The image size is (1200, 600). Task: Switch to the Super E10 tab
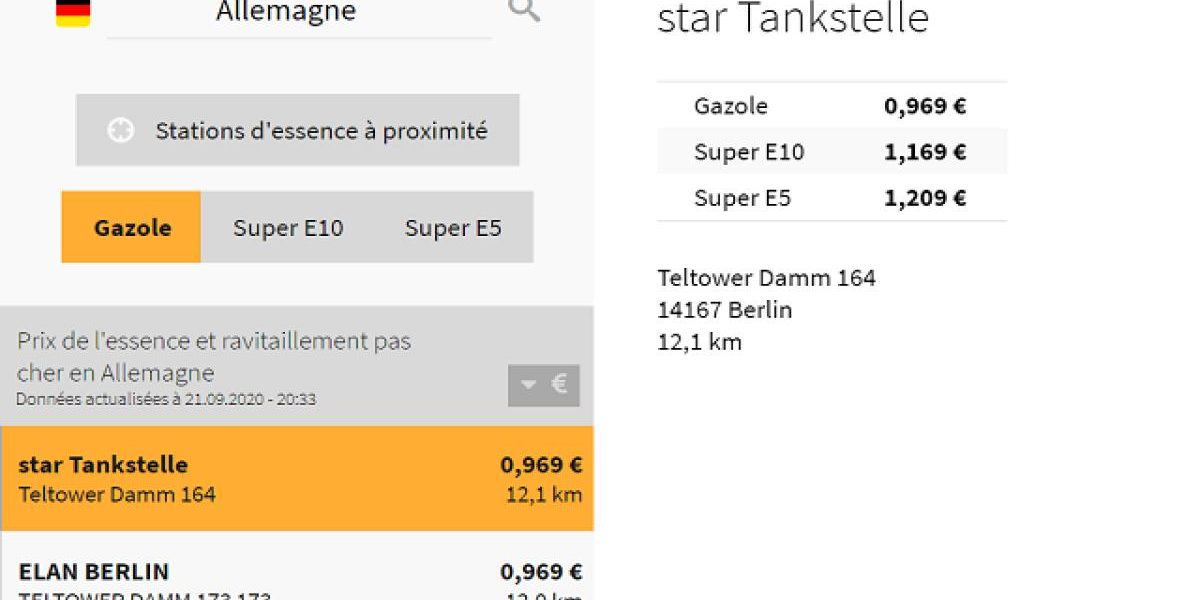pyautogui.click(x=288, y=228)
